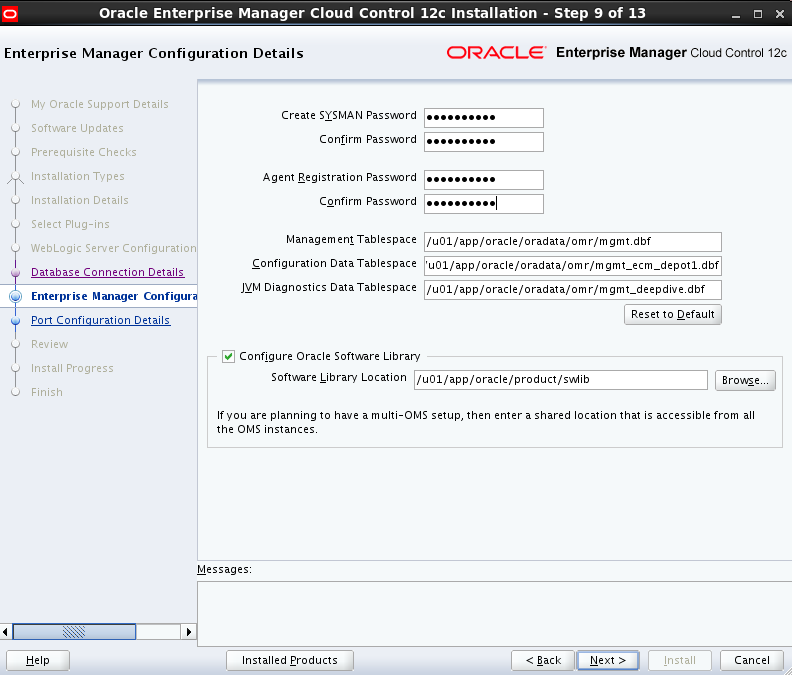Click Confirm Password field under Agent Registration
792x675 pixels.
click(x=483, y=204)
